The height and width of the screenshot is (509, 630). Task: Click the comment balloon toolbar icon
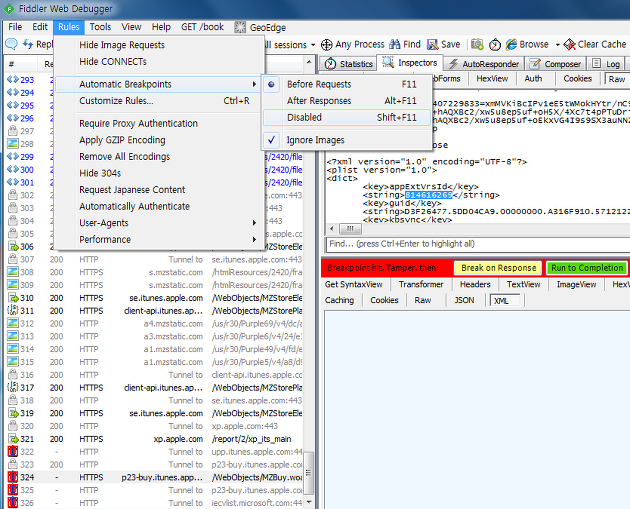(x=12, y=44)
